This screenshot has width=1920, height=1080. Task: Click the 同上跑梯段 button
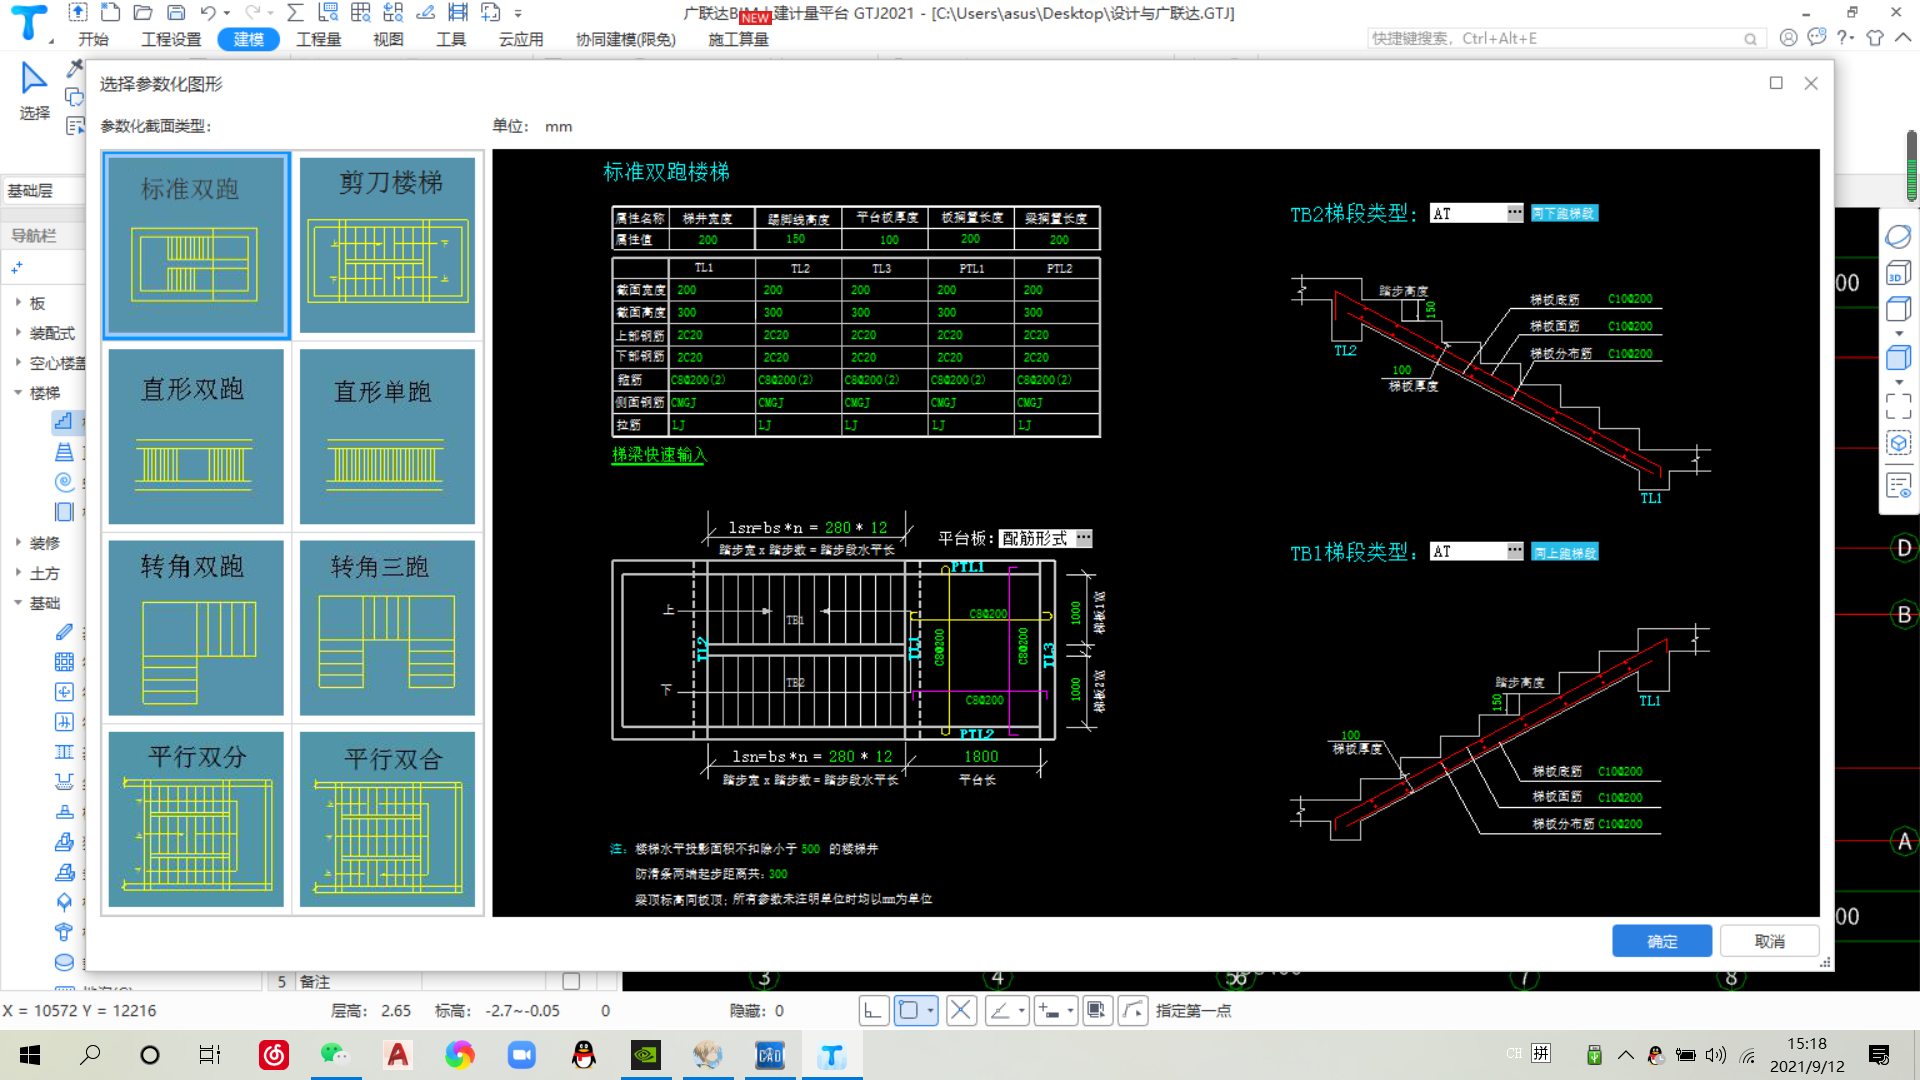[x=1564, y=552]
